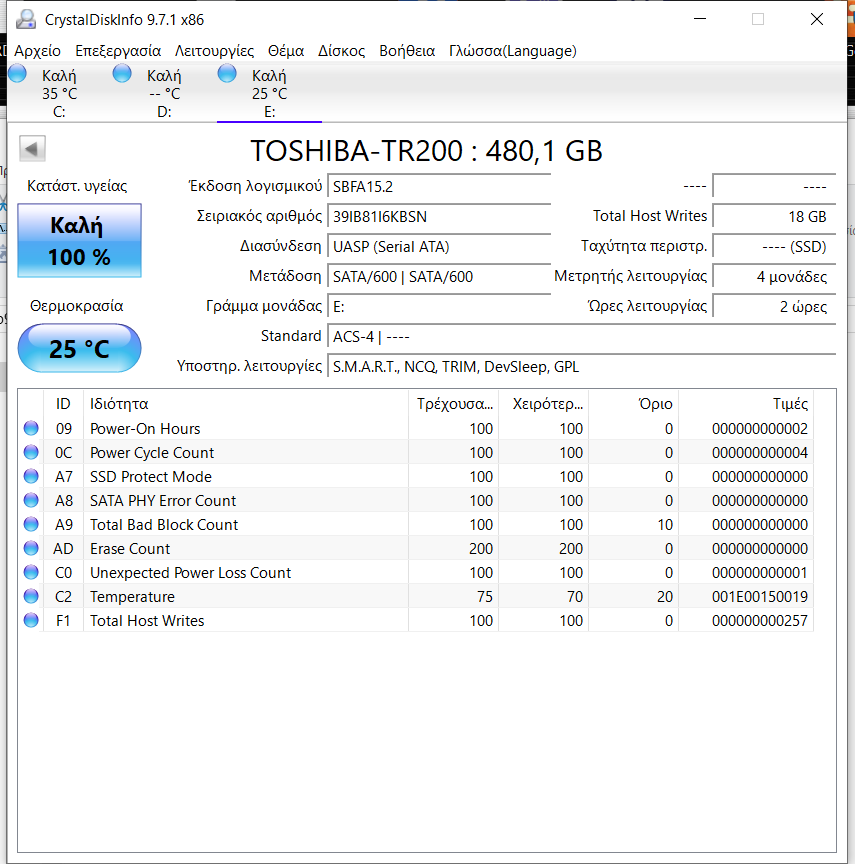
Task: Expand the Θέμα menu
Action: point(286,51)
